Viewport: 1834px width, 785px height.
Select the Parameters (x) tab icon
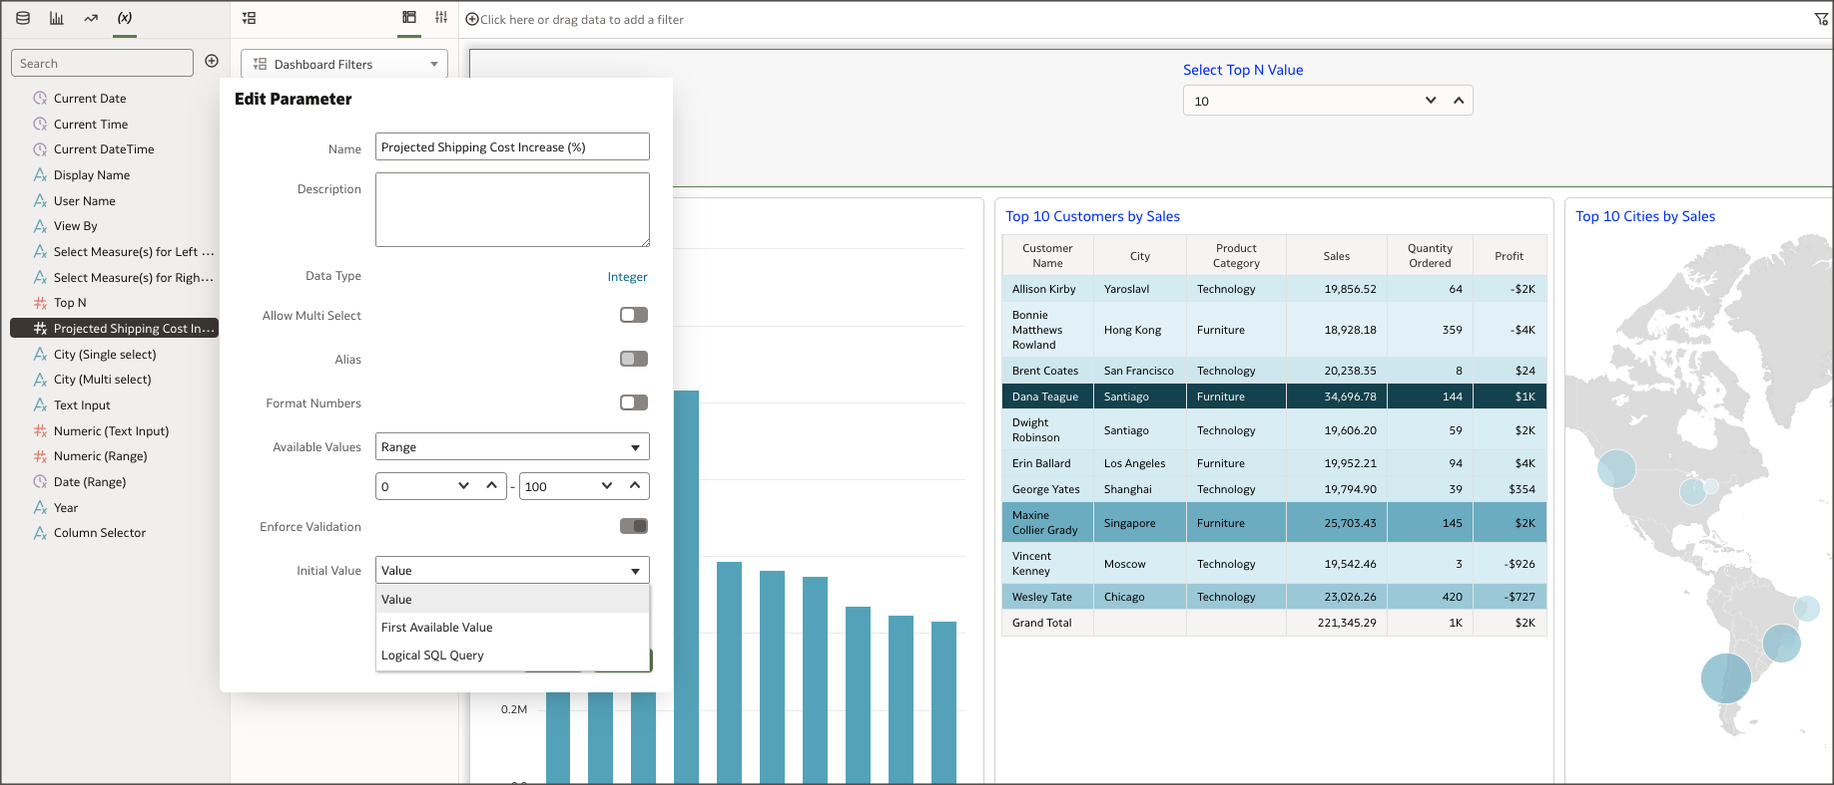[125, 18]
